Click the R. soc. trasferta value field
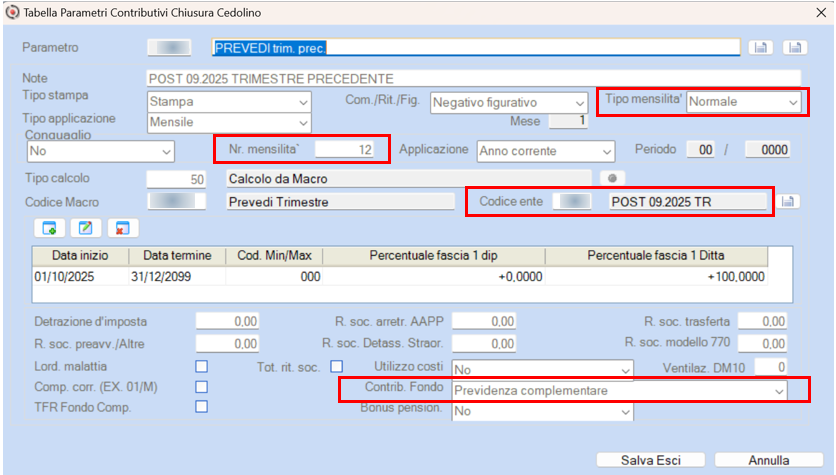836x475 pixels. coord(762,321)
